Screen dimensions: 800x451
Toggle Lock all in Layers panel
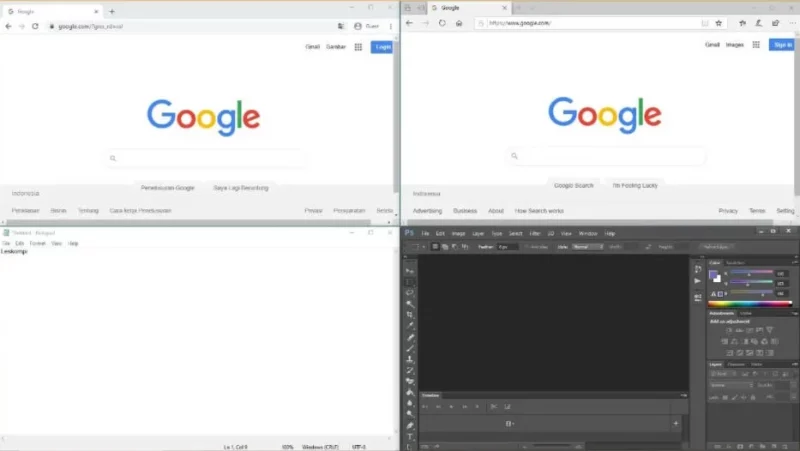(753, 397)
